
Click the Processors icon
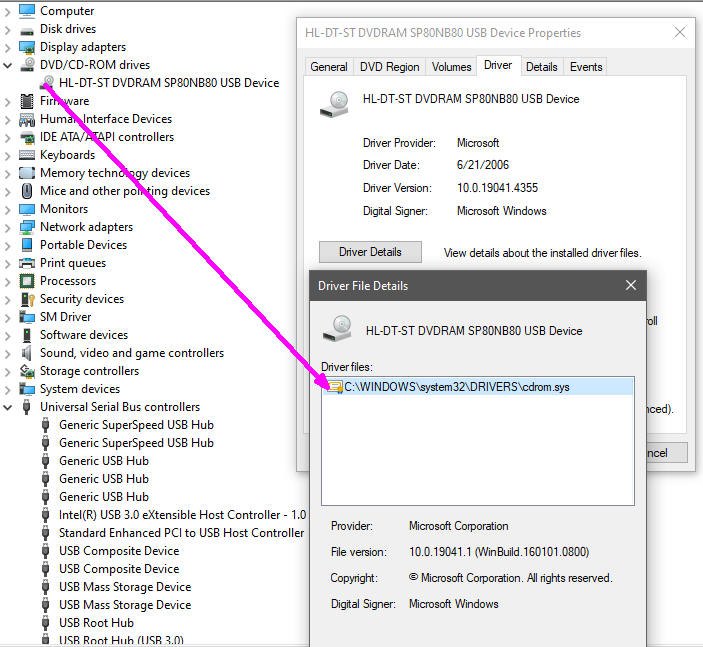click(27, 281)
